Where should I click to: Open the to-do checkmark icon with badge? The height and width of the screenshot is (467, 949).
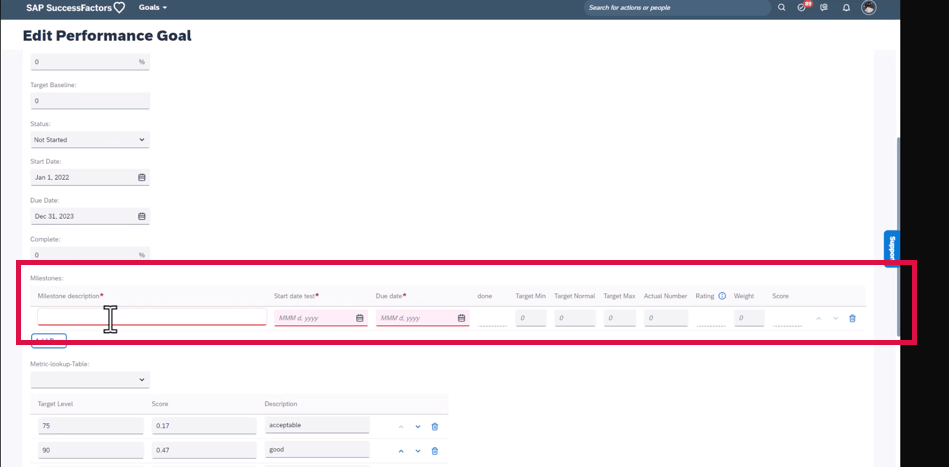coord(802,7)
